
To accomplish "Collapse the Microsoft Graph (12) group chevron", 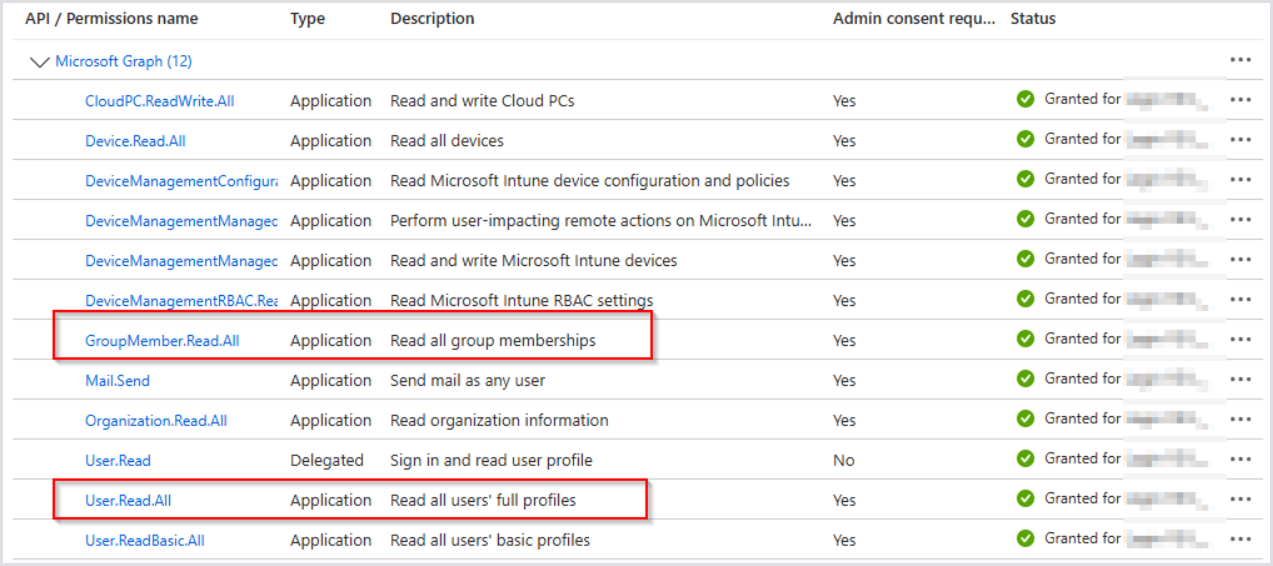I will pos(41,62).
